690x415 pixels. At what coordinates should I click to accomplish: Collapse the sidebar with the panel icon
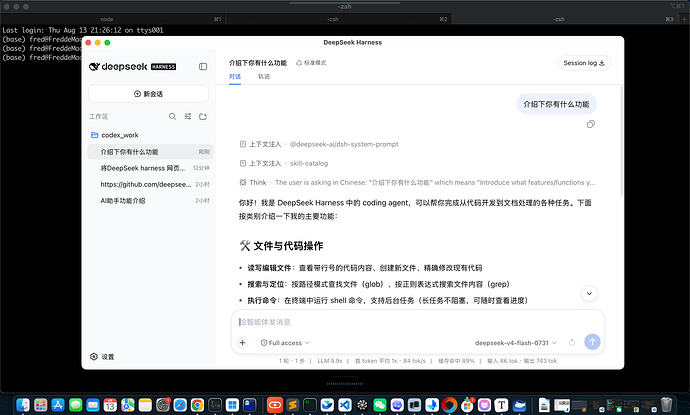203,66
